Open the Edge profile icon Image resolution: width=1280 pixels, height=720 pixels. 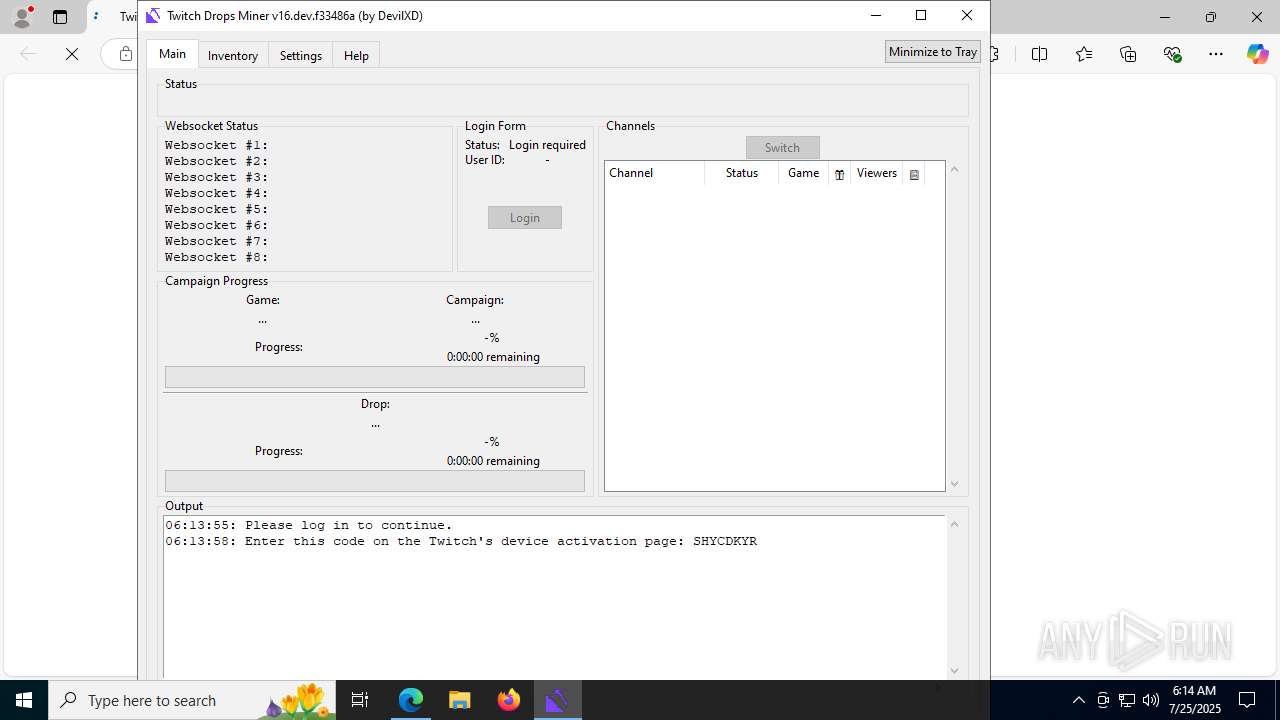[22, 17]
